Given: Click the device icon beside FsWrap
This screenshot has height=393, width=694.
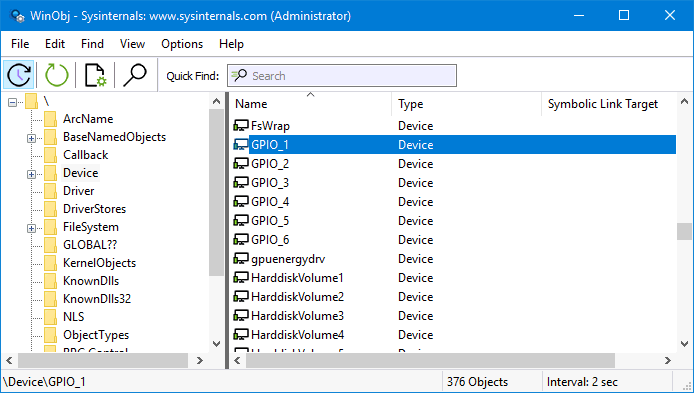Looking at the screenshot, I should 241,126.
